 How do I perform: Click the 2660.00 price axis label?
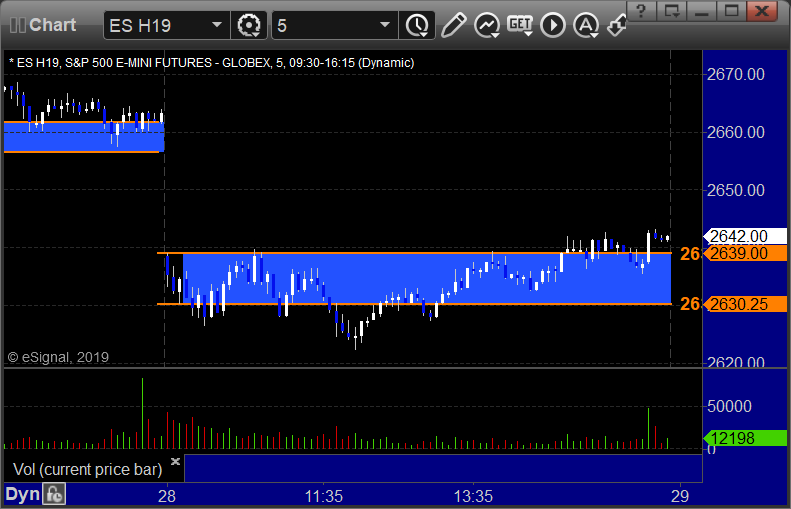click(736, 133)
